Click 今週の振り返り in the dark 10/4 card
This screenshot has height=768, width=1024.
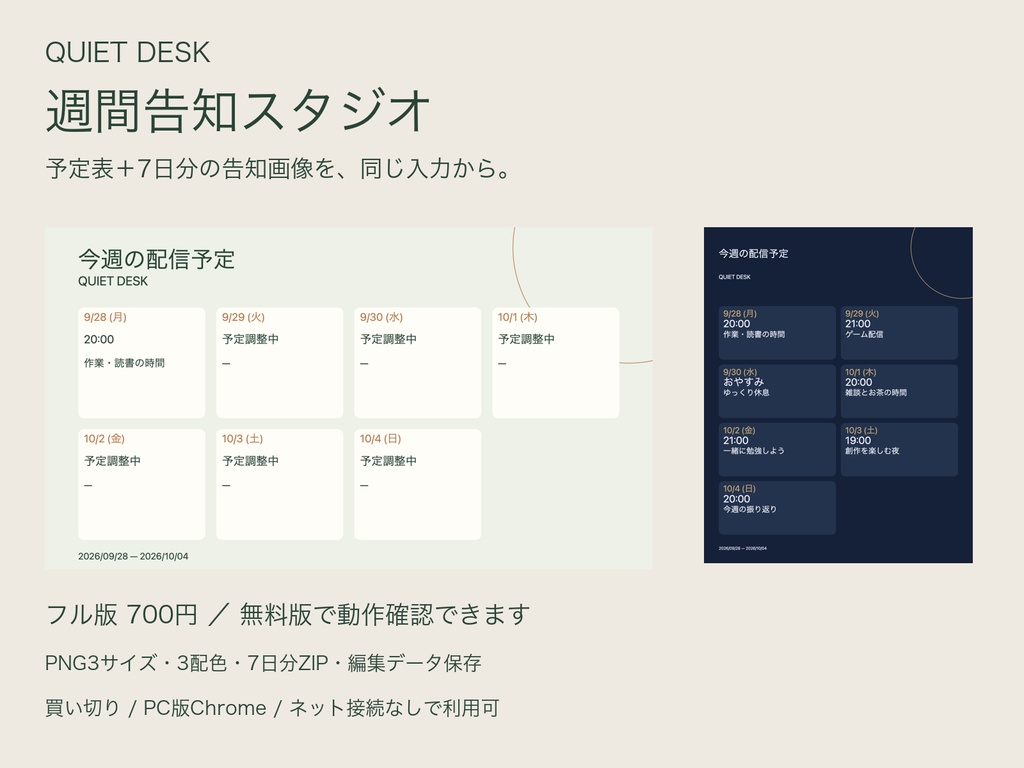(750, 509)
